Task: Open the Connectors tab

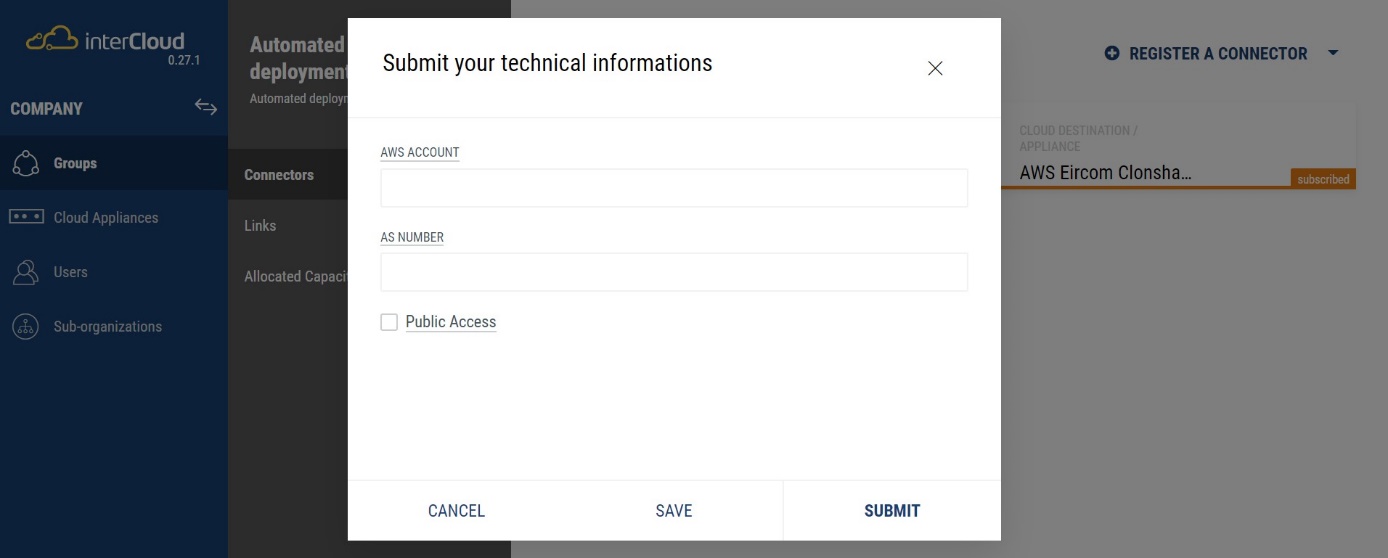Action: [279, 175]
